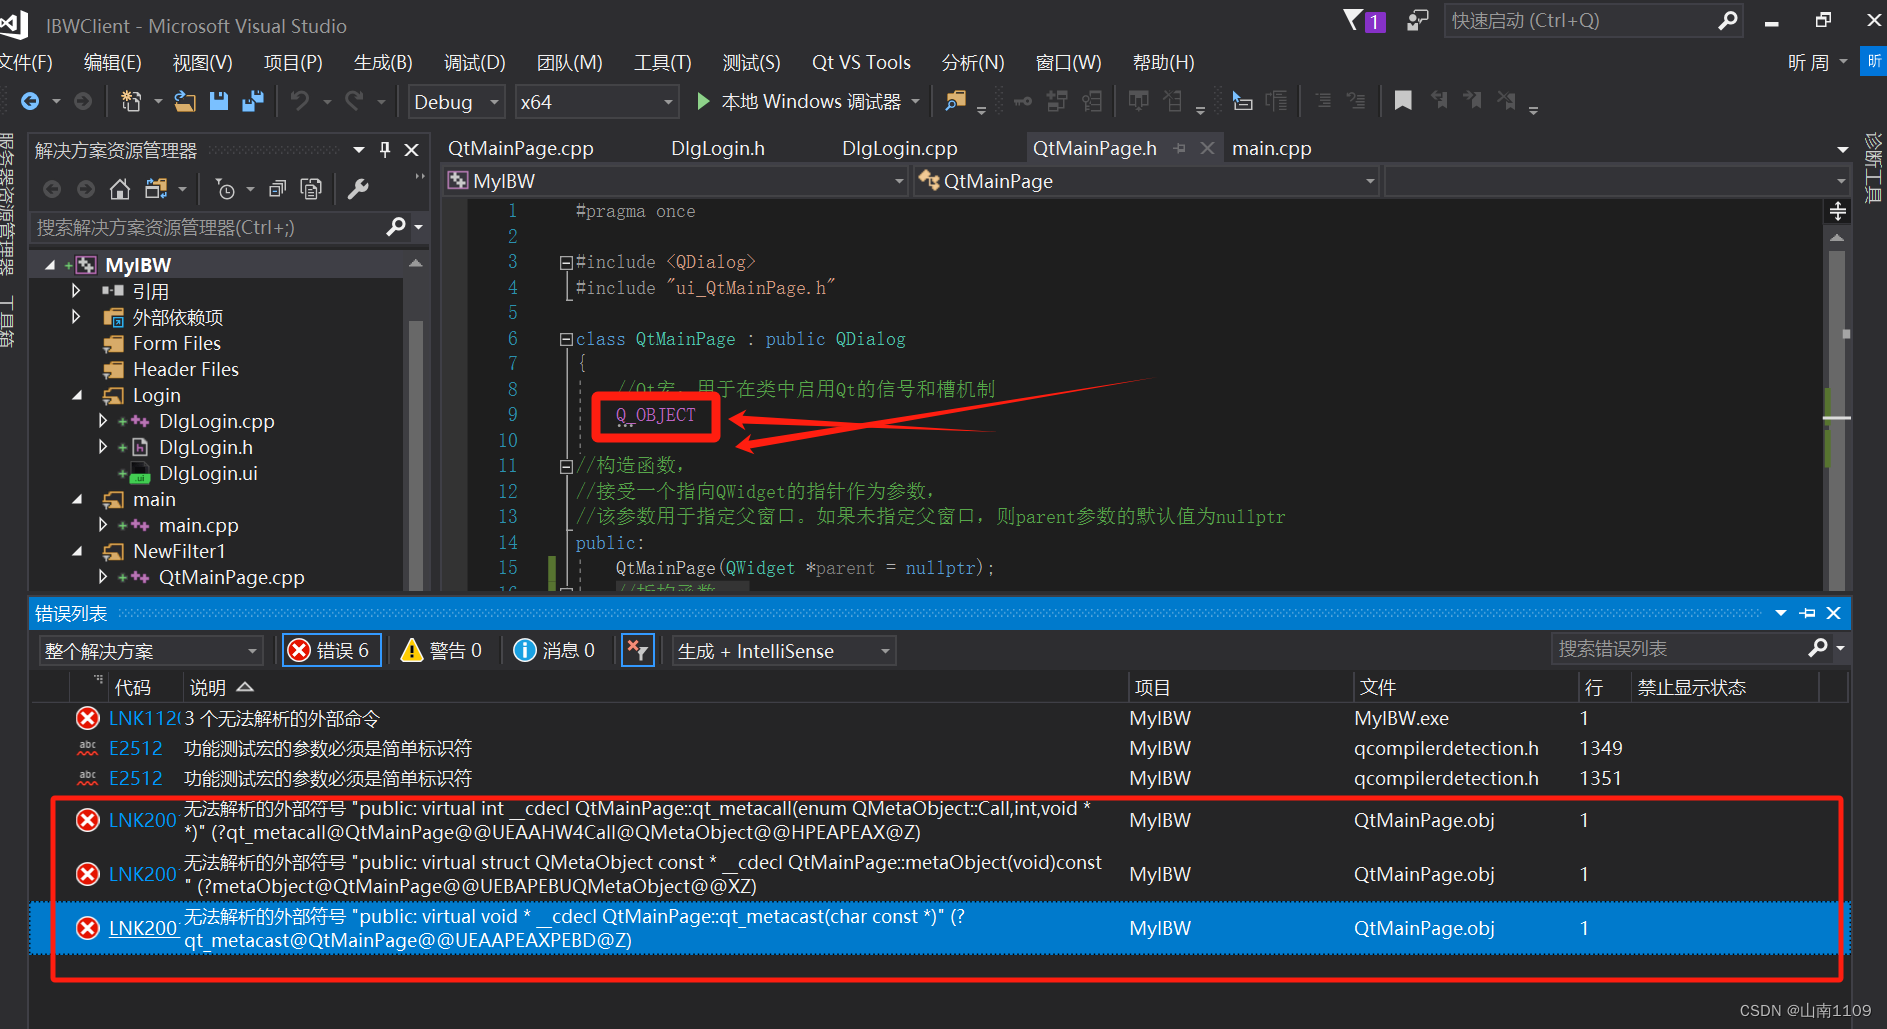This screenshot has height=1029, width=1887.
Task: Open properties wrench icon in Solution Explorer
Action: coord(358,189)
